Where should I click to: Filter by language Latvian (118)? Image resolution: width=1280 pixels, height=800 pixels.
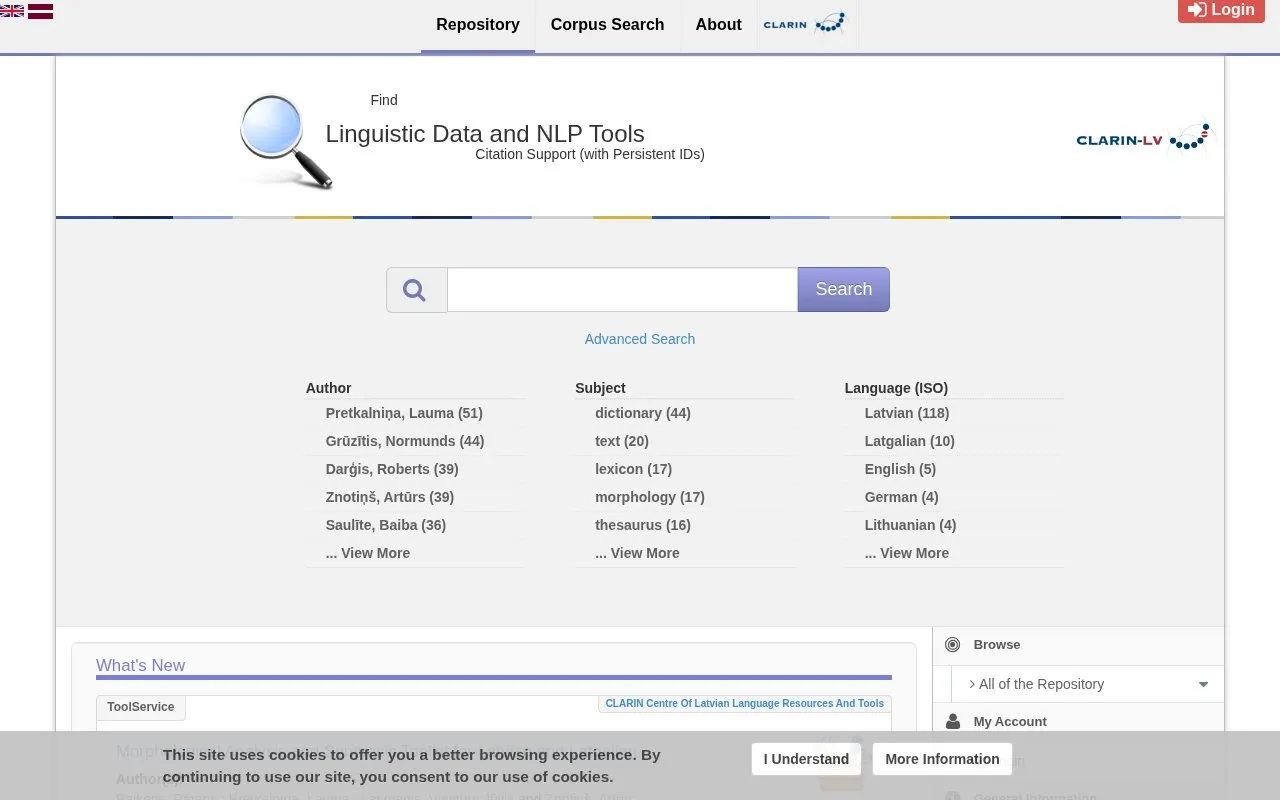pyautogui.click(x=907, y=413)
